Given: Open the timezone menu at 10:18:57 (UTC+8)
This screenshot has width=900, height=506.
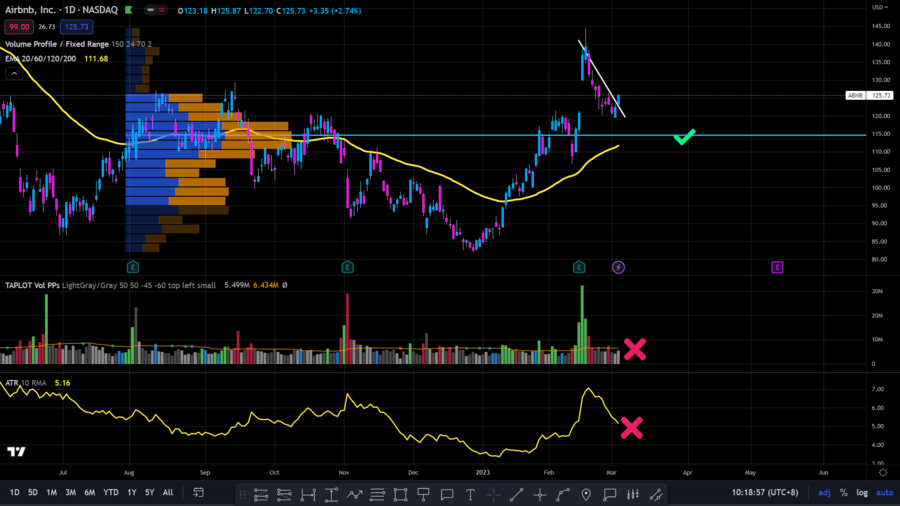Looking at the screenshot, I should point(765,493).
